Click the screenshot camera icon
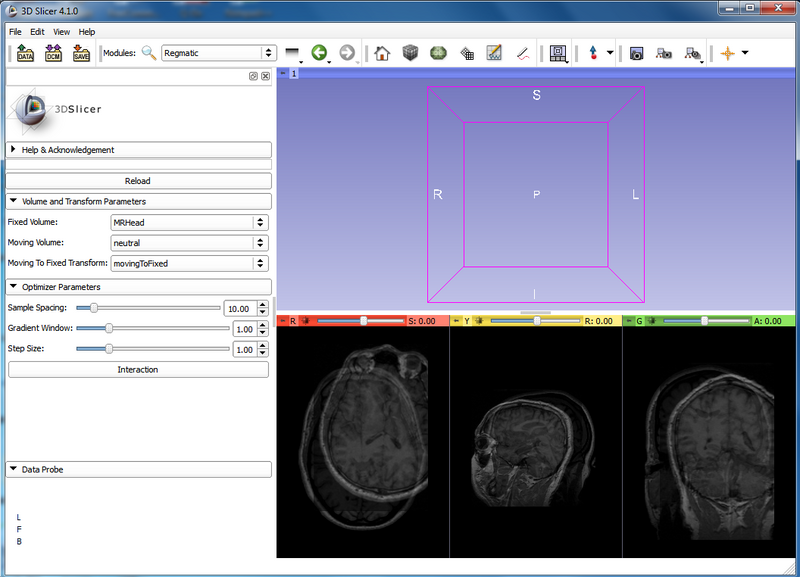 (x=635, y=53)
